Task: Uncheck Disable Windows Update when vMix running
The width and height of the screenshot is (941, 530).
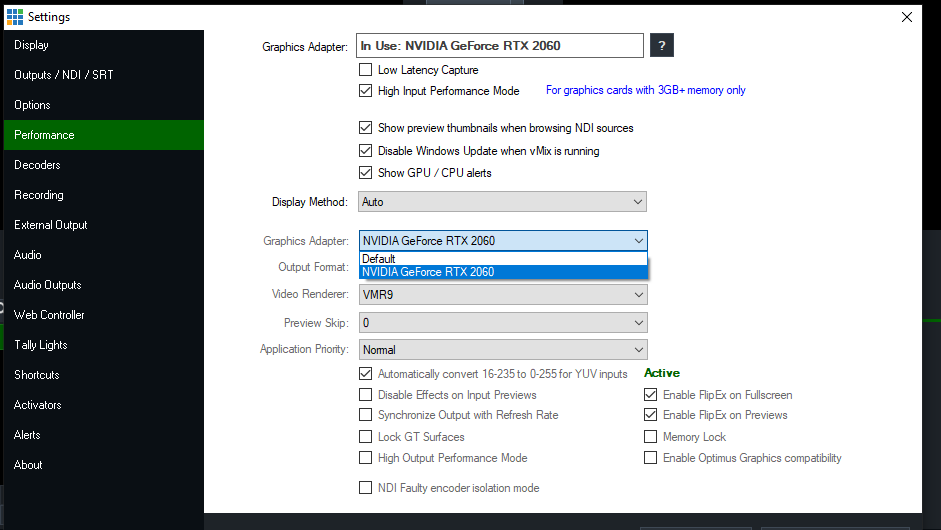Action: tap(365, 151)
